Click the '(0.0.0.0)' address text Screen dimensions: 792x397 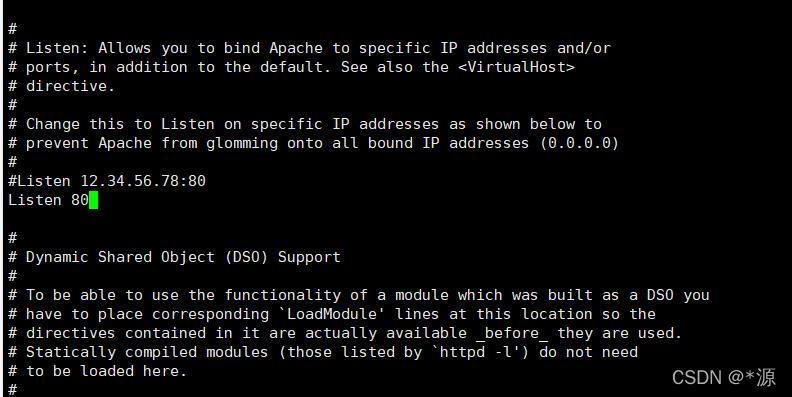[x=579, y=143]
